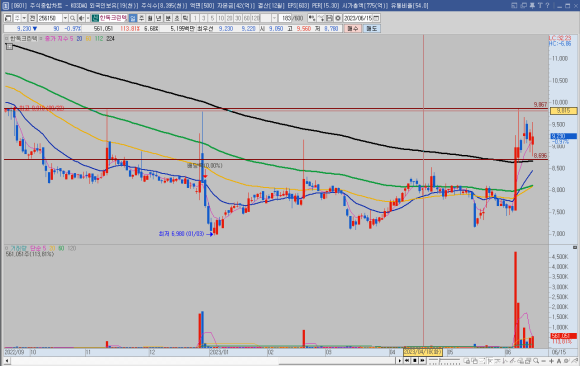Click the playback stop button below chart

415,361
